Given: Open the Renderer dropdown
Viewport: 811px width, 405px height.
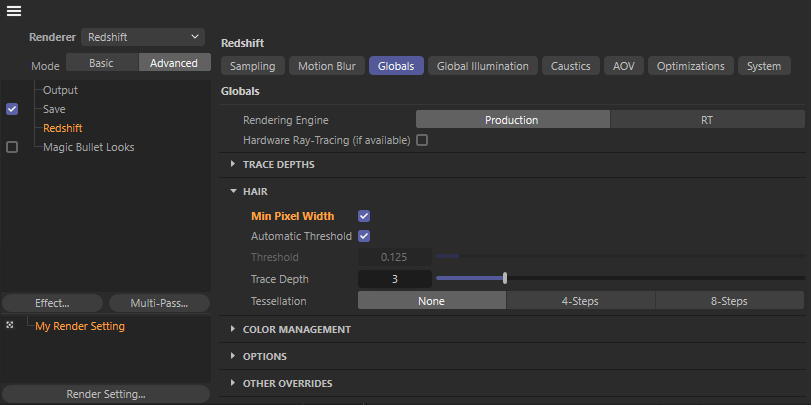Looking at the screenshot, I should click(x=143, y=36).
